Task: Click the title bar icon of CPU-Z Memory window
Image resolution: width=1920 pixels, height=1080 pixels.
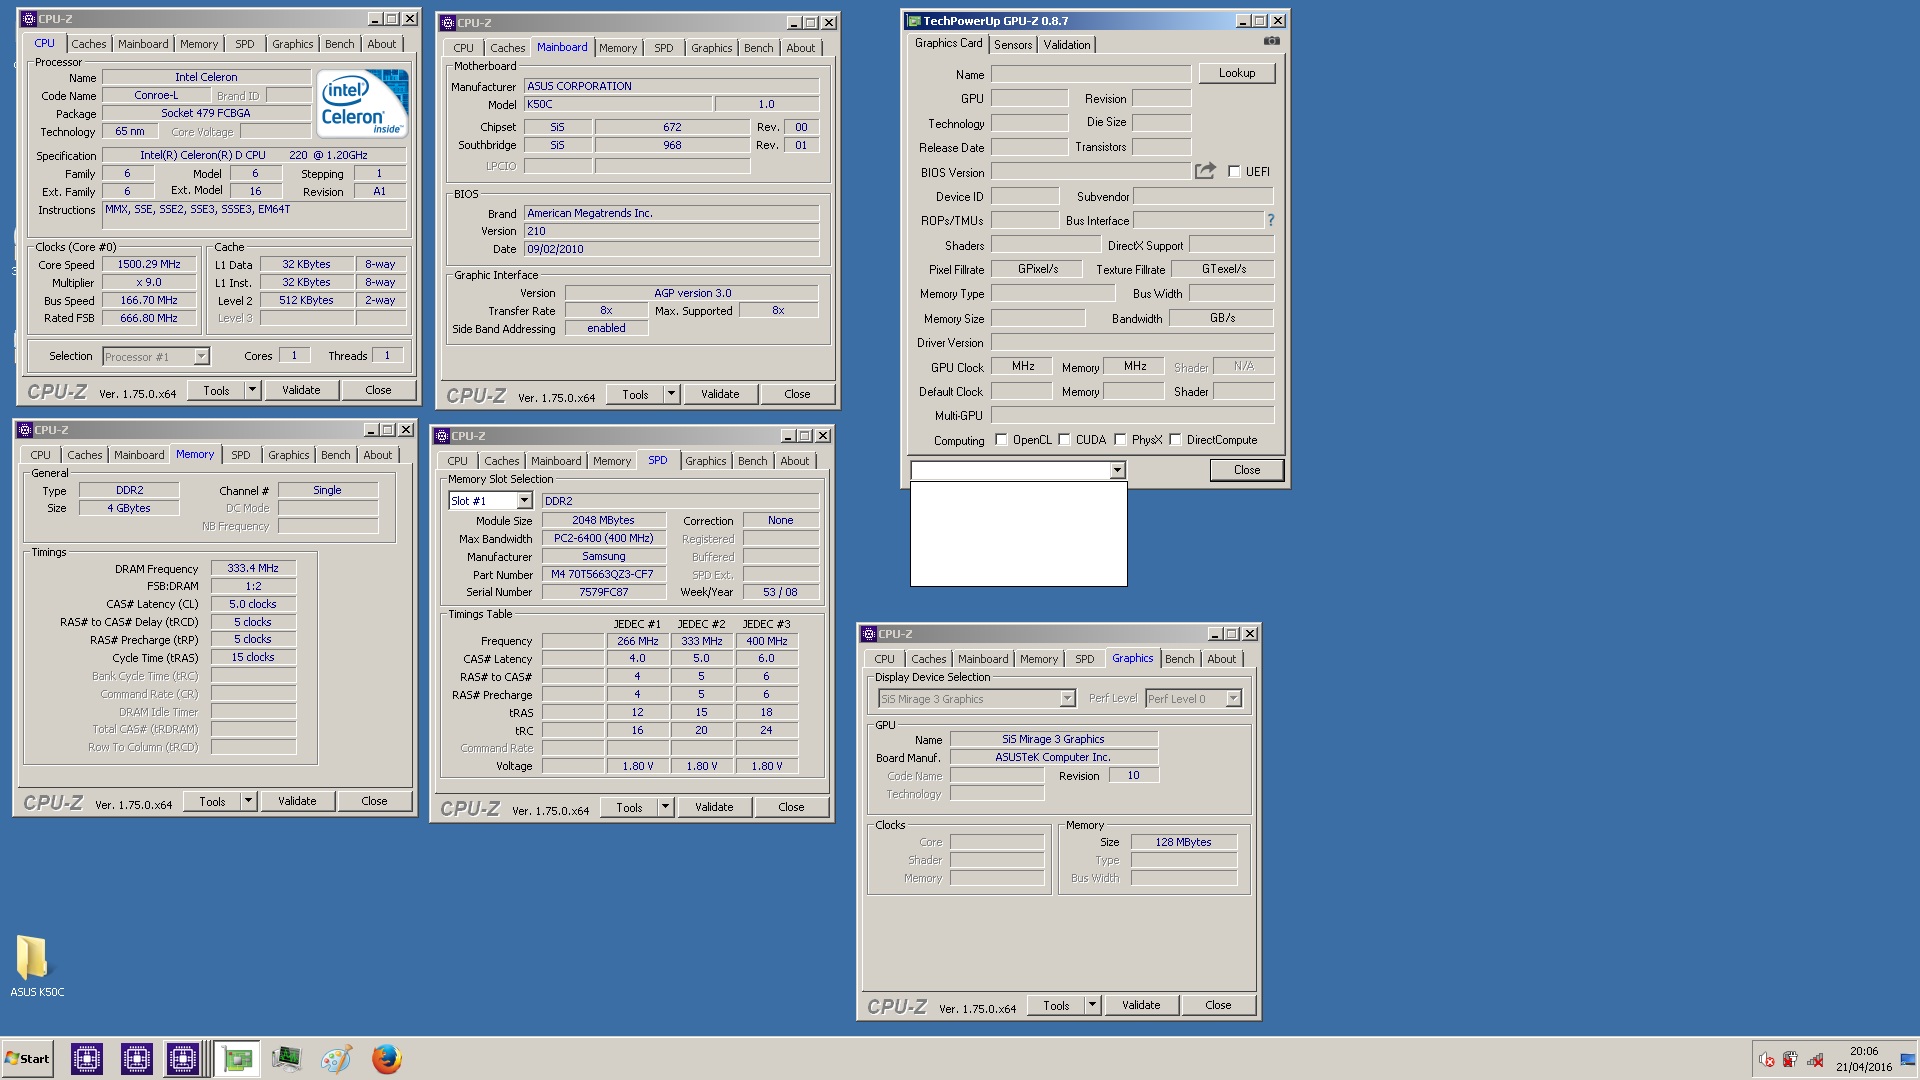Action: [25, 430]
